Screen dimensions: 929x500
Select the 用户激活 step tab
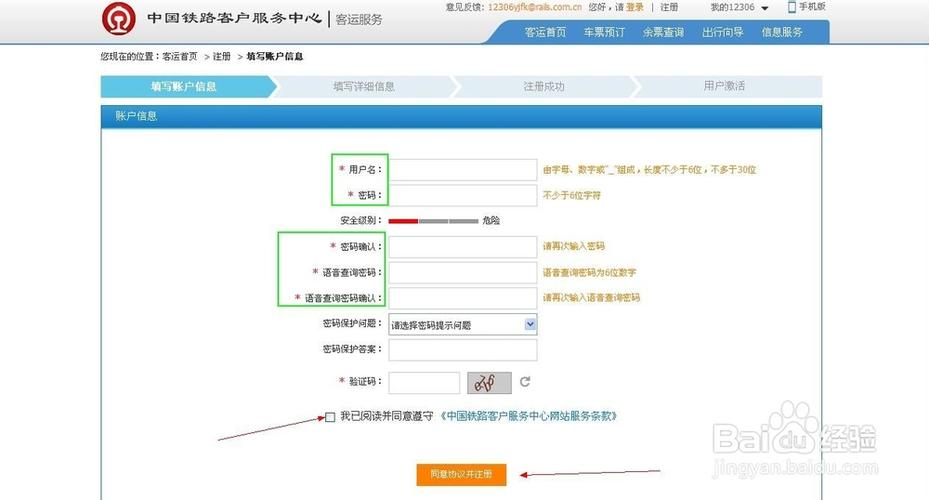724,86
